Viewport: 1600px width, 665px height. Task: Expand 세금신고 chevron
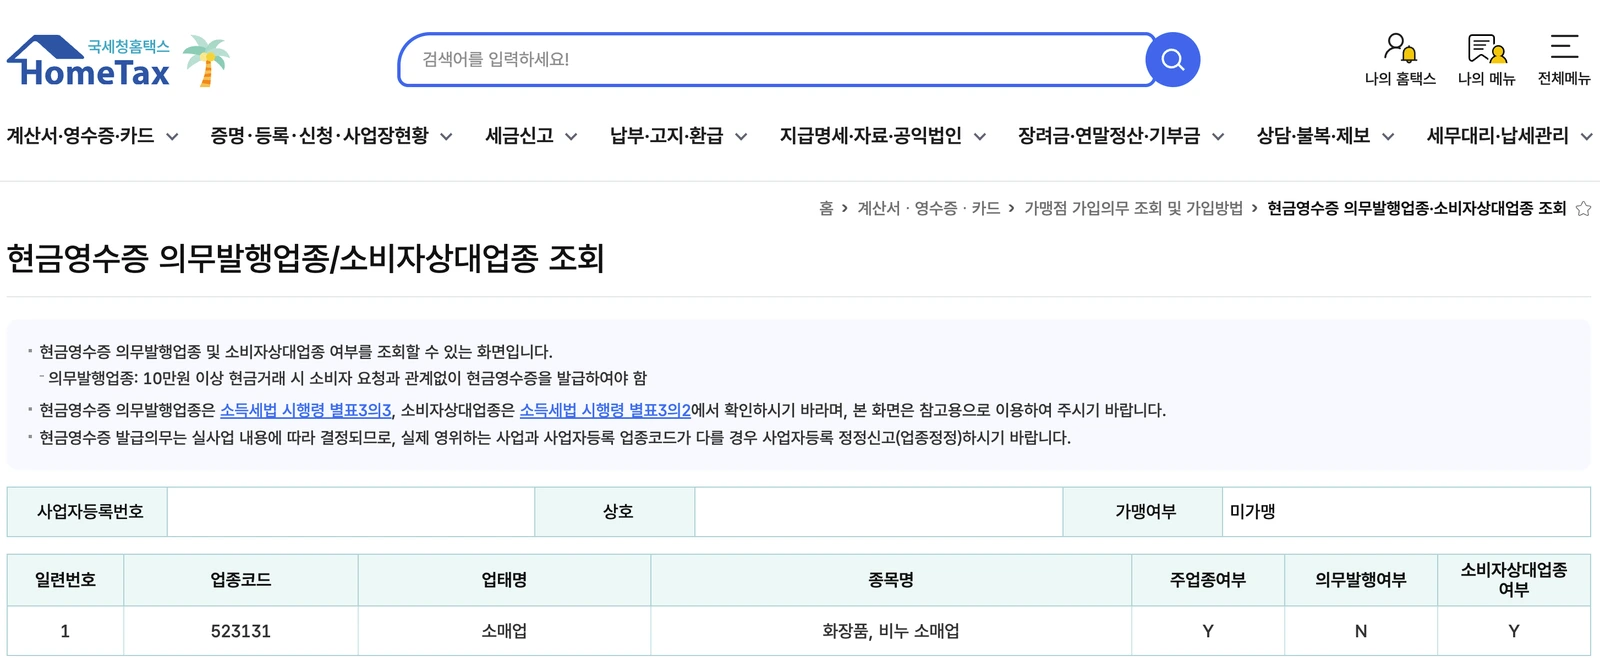571,137
